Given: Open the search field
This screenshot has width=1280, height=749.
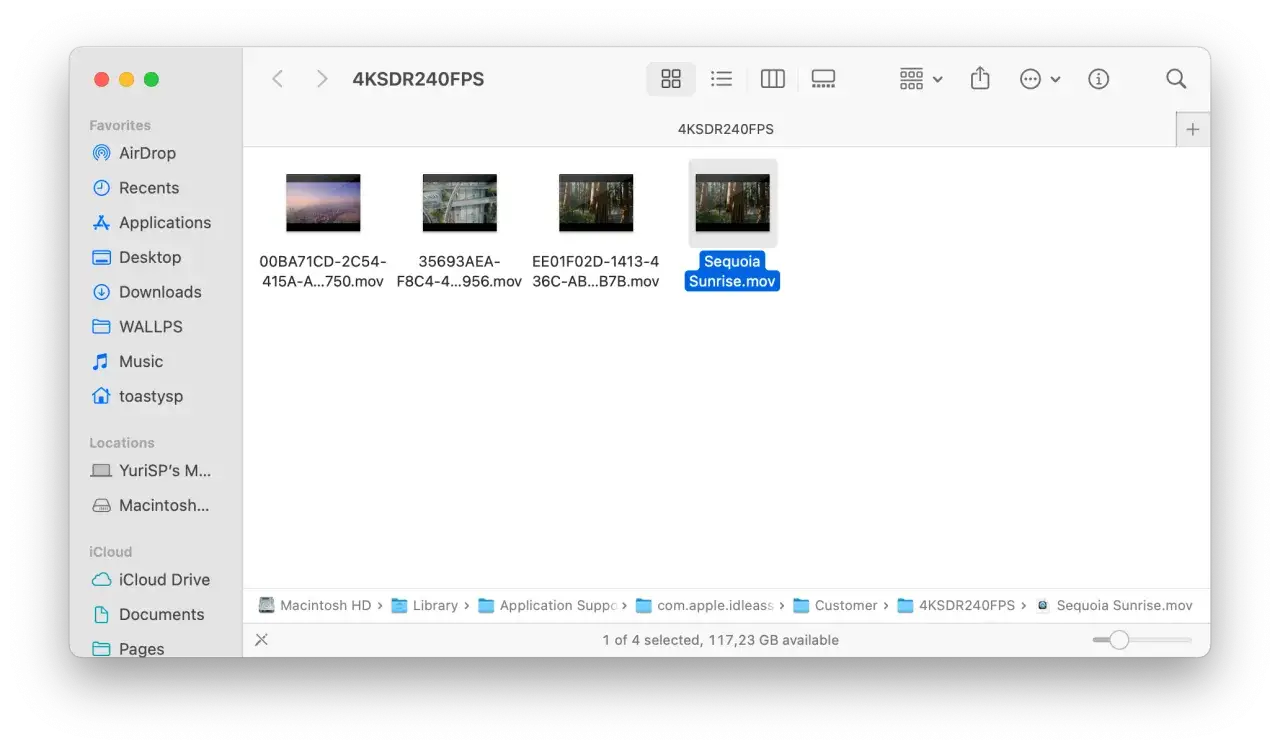Looking at the screenshot, I should point(1175,78).
